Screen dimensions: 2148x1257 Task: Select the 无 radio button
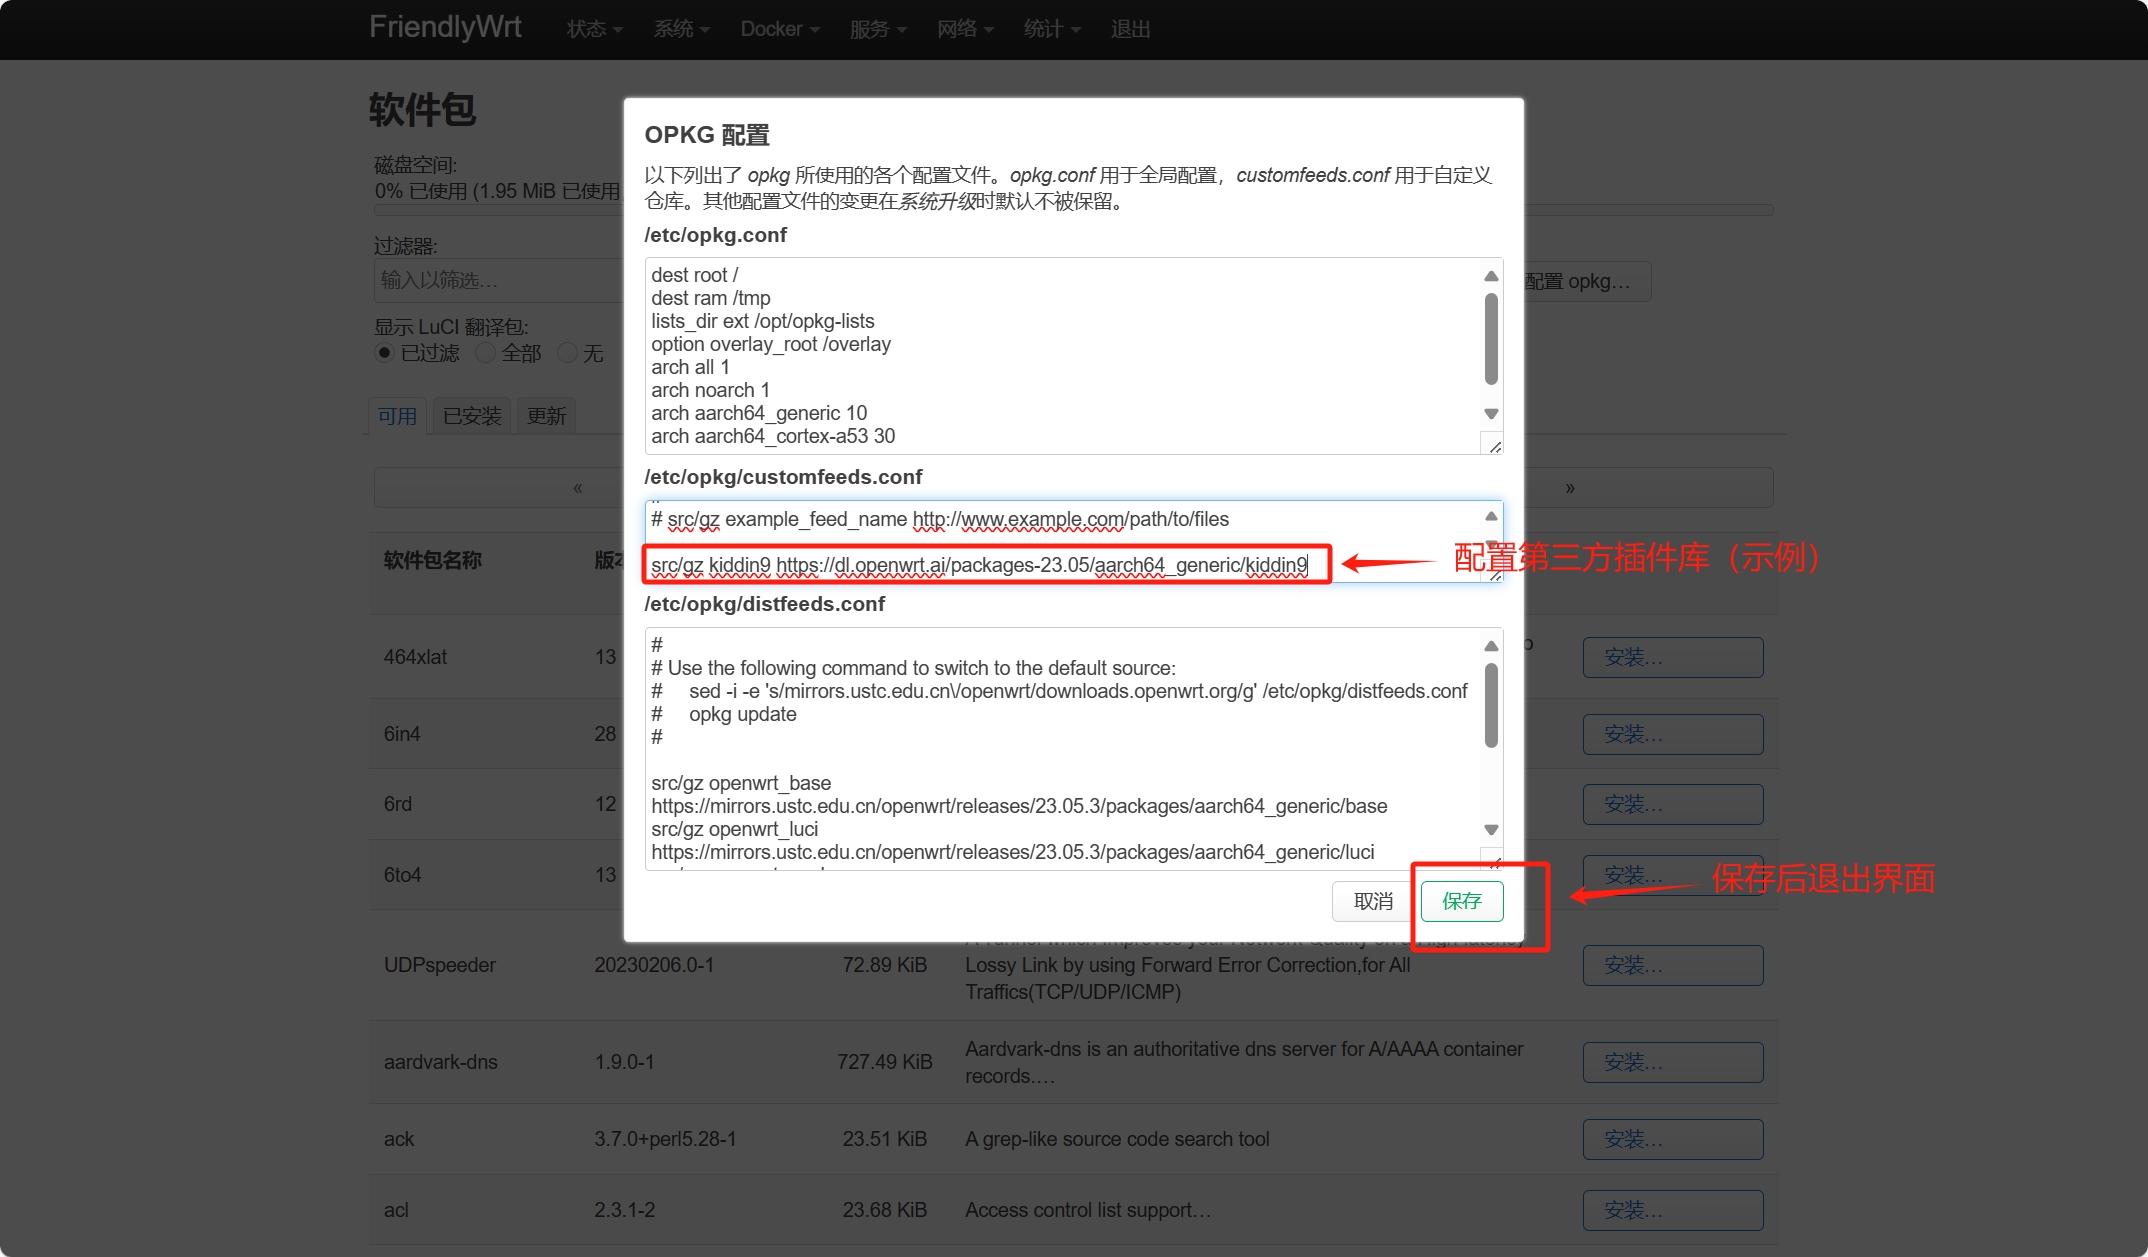tap(567, 353)
